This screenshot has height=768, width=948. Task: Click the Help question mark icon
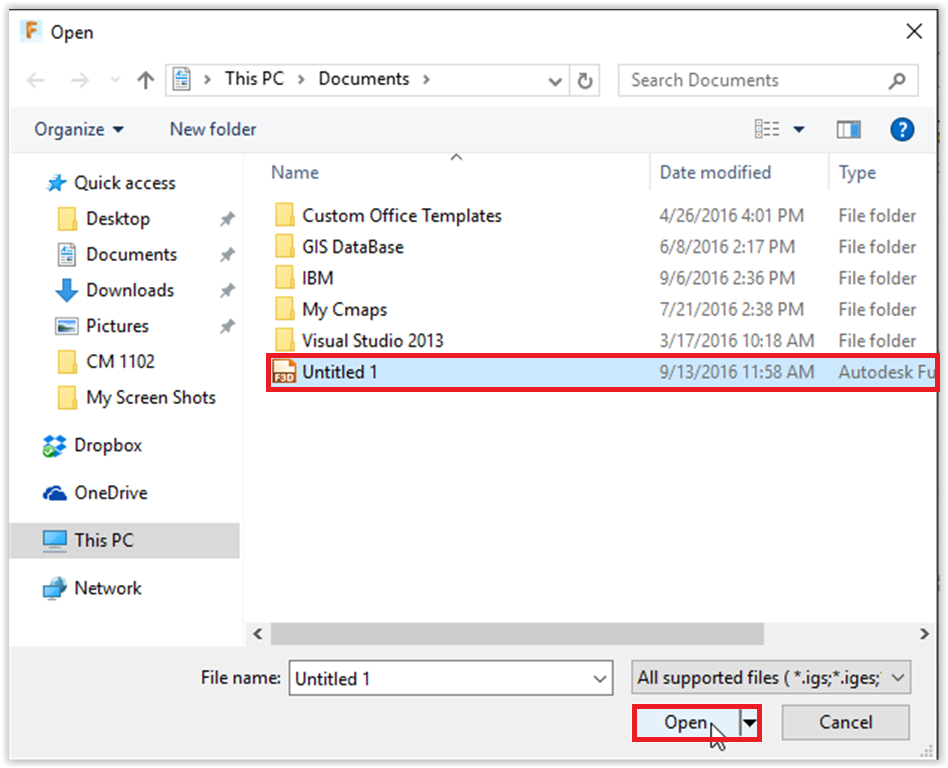tap(902, 129)
